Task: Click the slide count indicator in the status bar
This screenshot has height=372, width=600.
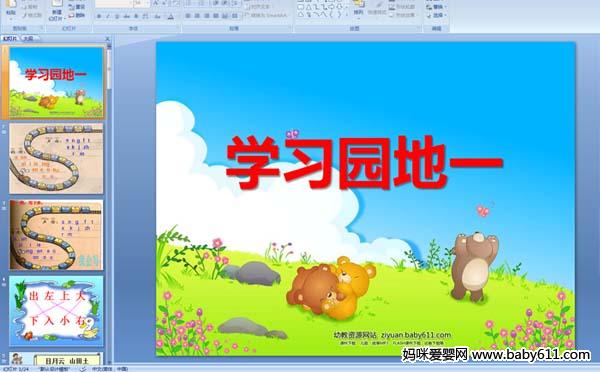Action: 16,369
